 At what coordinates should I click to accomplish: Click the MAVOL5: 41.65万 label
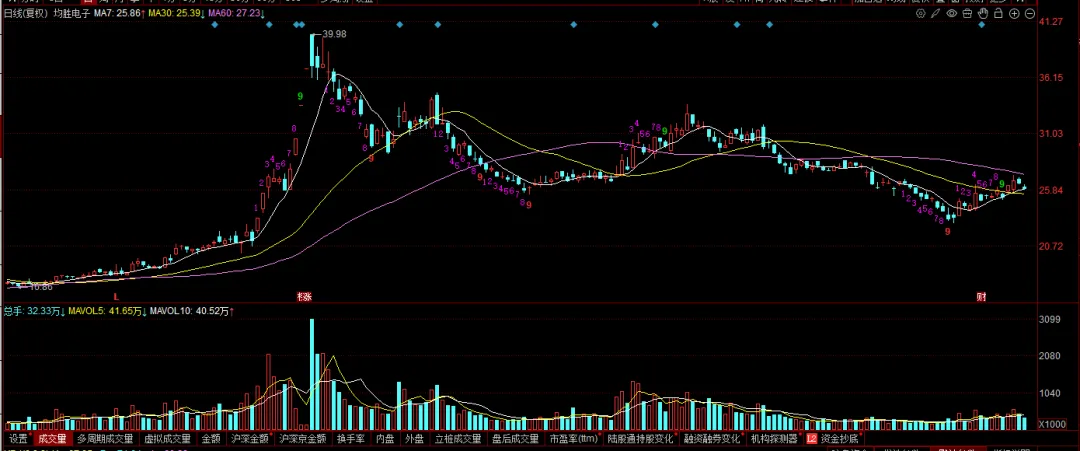[x=107, y=311]
